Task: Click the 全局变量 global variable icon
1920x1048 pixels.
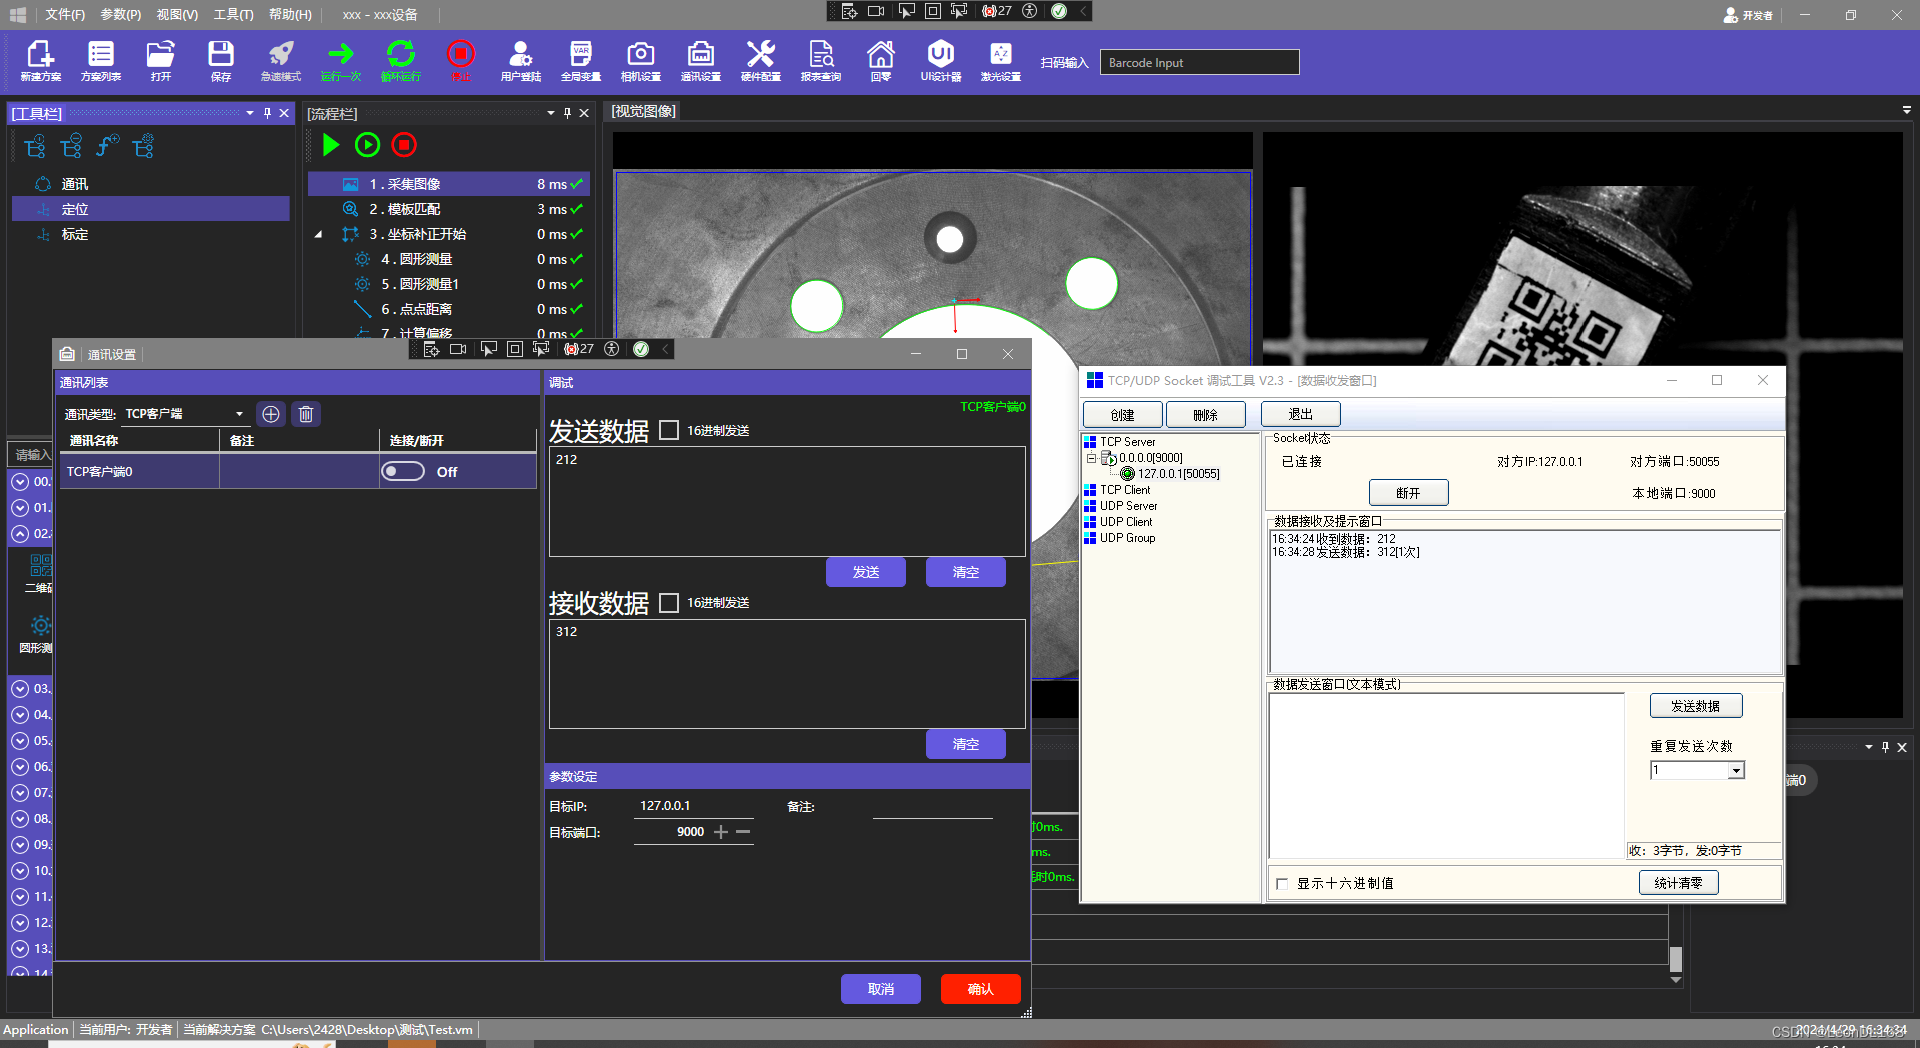Action: (x=581, y=60)
